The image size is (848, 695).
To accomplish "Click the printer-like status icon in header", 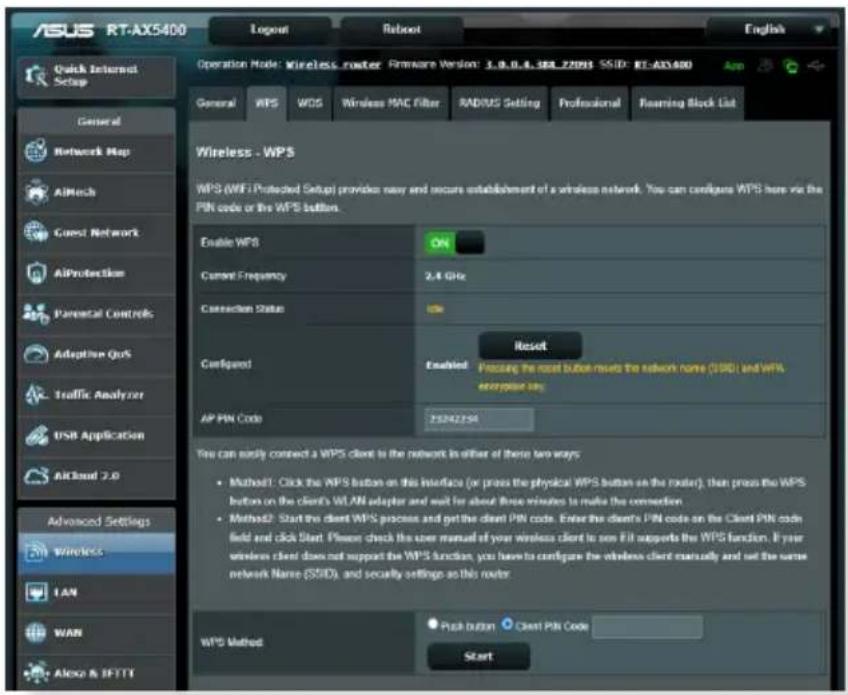I will tap(765, 66).
